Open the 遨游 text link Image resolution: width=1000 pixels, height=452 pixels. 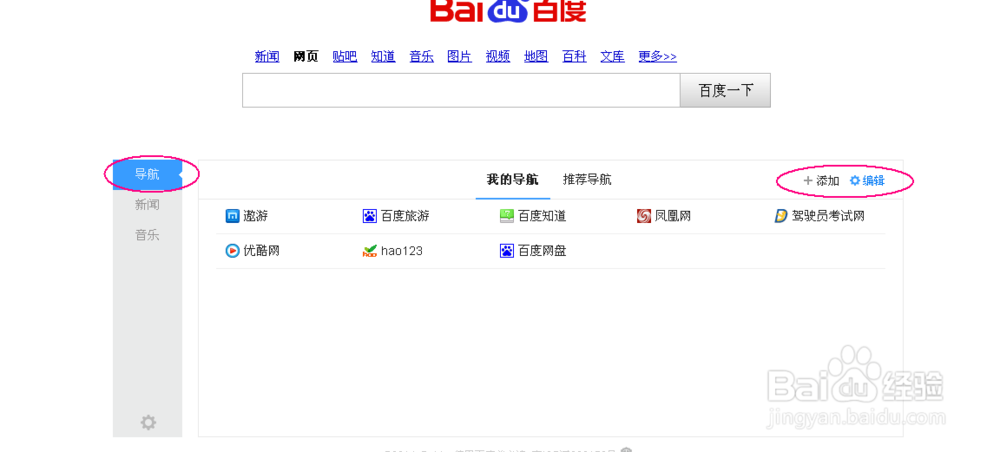pos(256,216)
